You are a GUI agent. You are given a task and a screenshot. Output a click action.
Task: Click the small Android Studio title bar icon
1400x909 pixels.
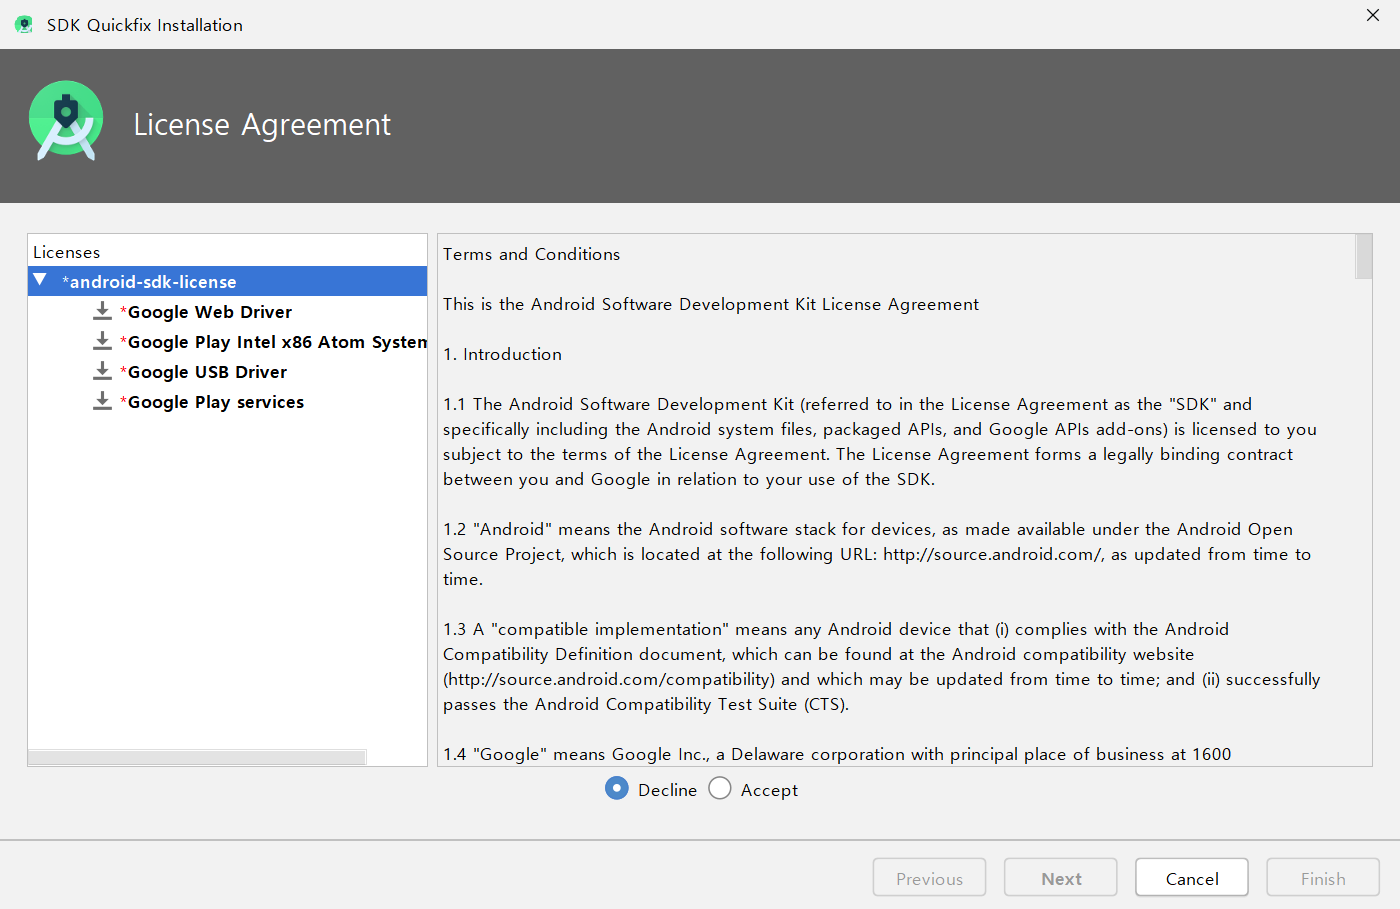pos(24,25)
